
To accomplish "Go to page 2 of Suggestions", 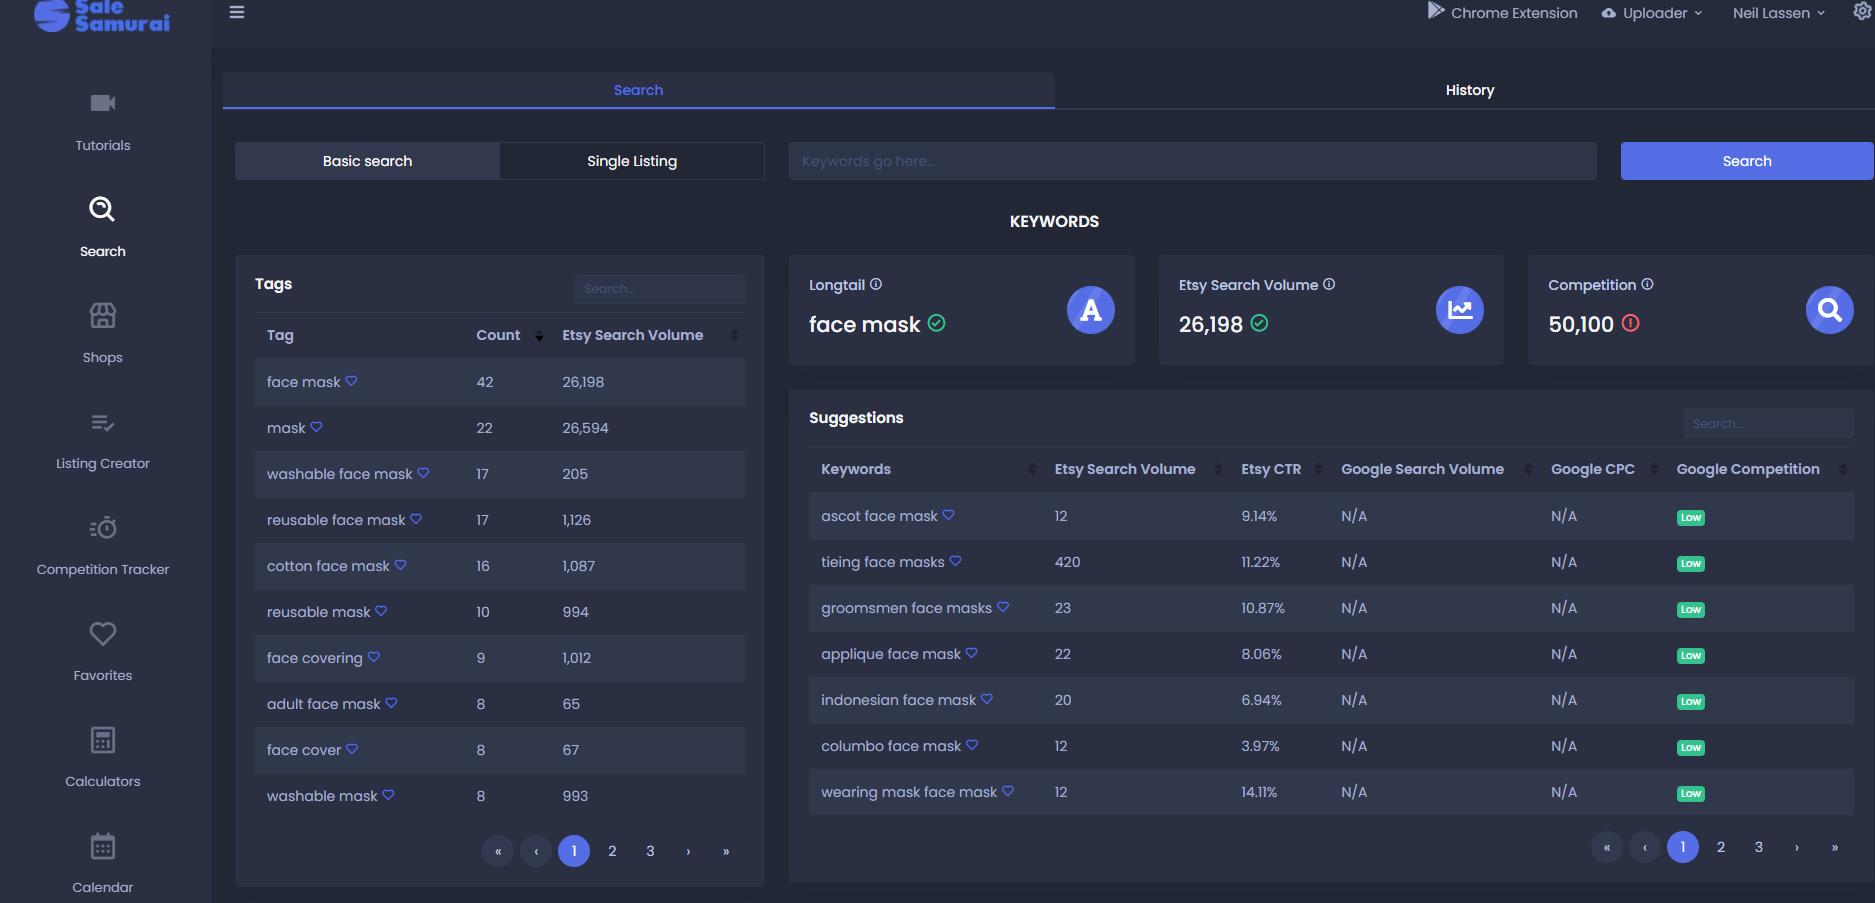I will [1721, 847].
